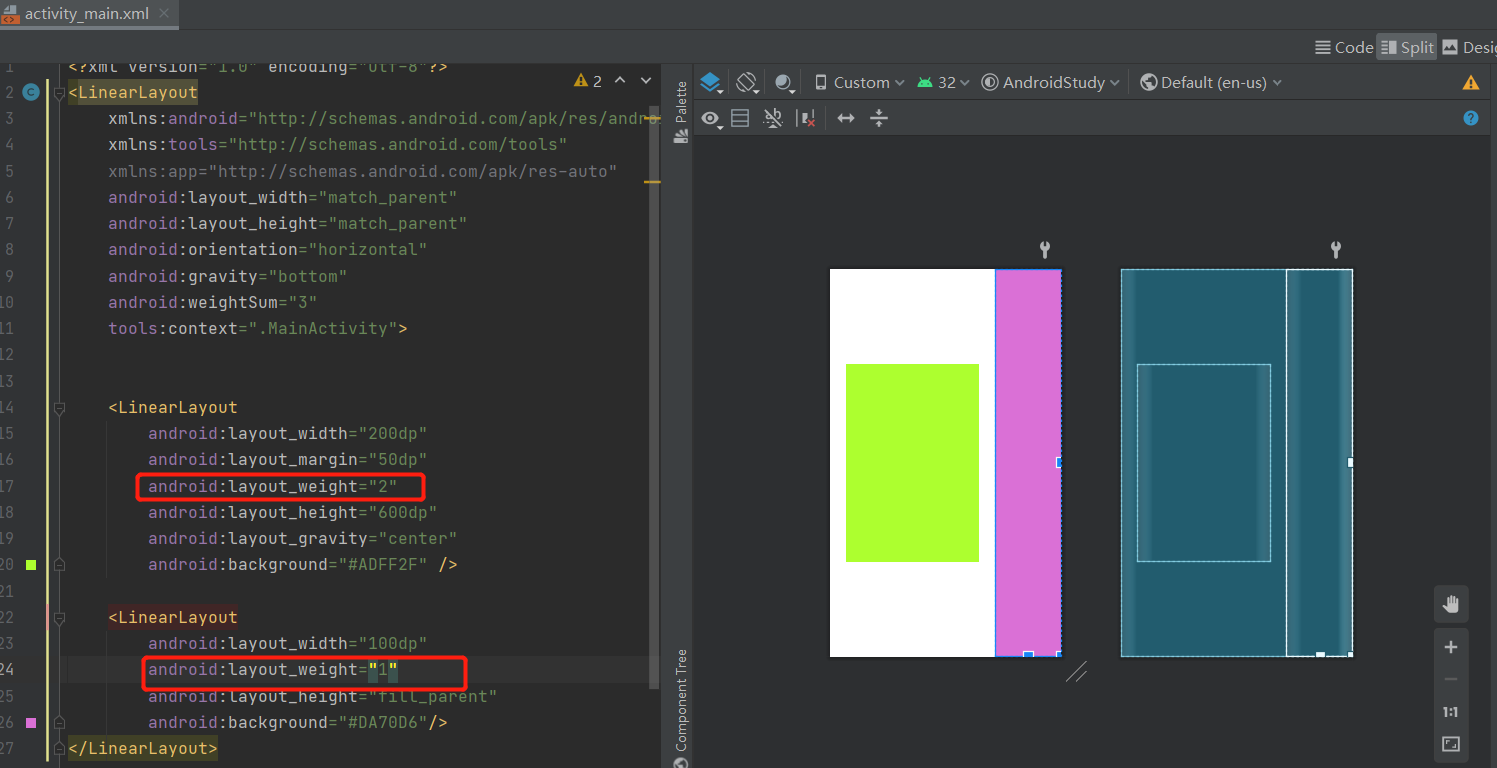Open View Options eye icon
This screenshot has height=768, width=1497.
point(711,119)
